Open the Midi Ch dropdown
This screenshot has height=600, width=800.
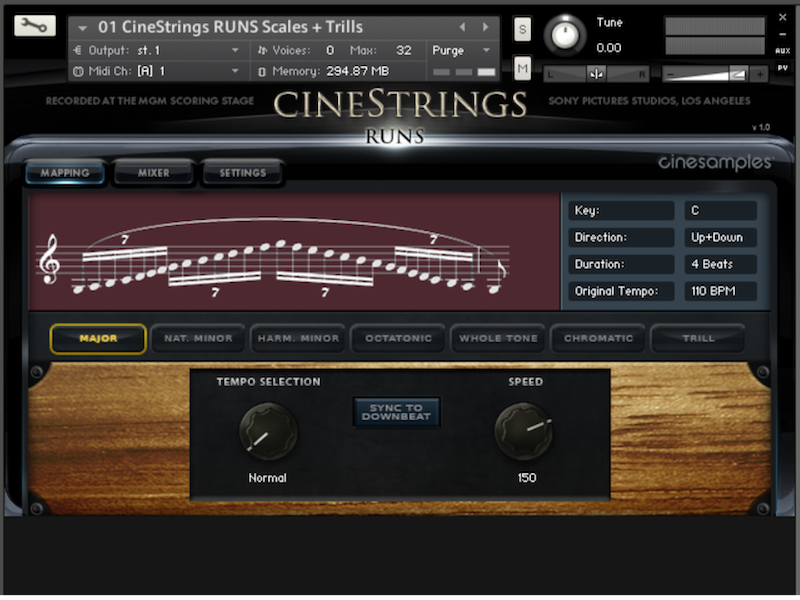click(156, 71)
